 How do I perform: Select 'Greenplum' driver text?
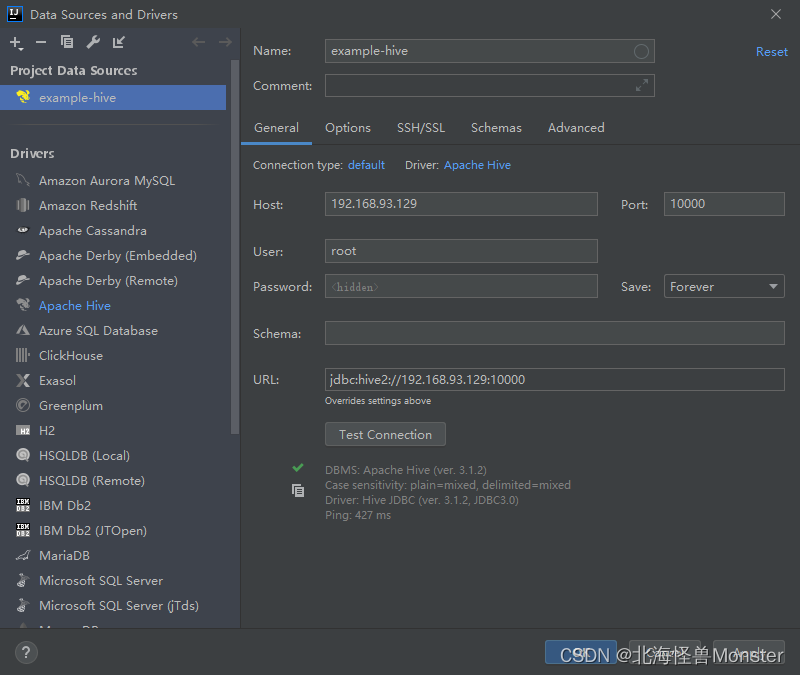click(x=71, y=406)
